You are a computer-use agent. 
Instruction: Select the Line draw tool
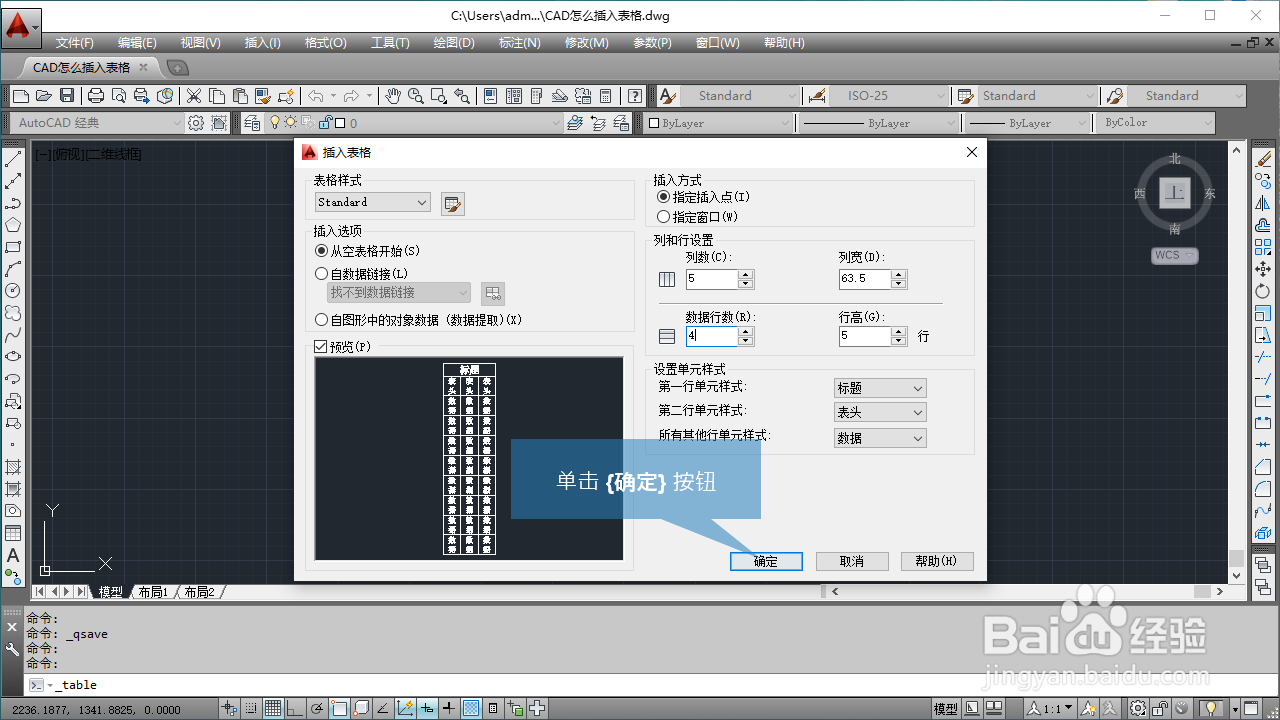pyautogui.click(x=13, y=159)
